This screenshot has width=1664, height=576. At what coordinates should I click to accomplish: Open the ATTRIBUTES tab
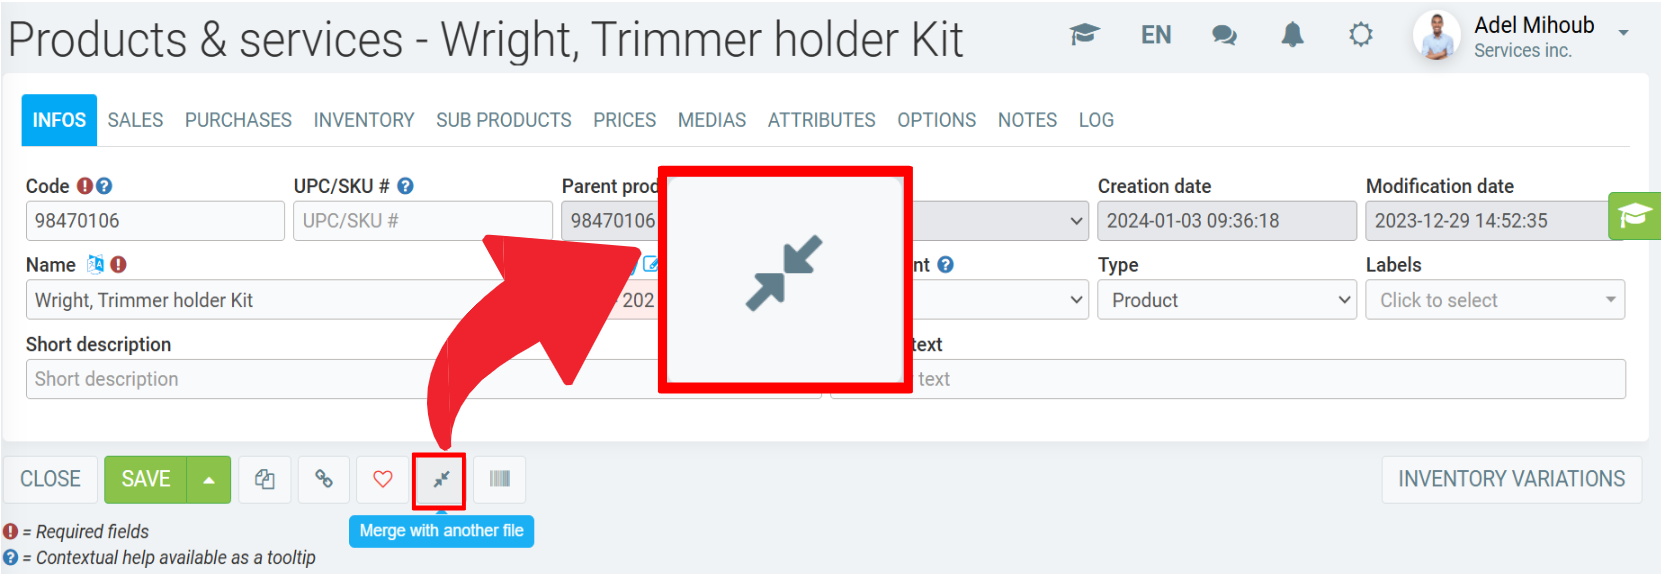[821, 120]
